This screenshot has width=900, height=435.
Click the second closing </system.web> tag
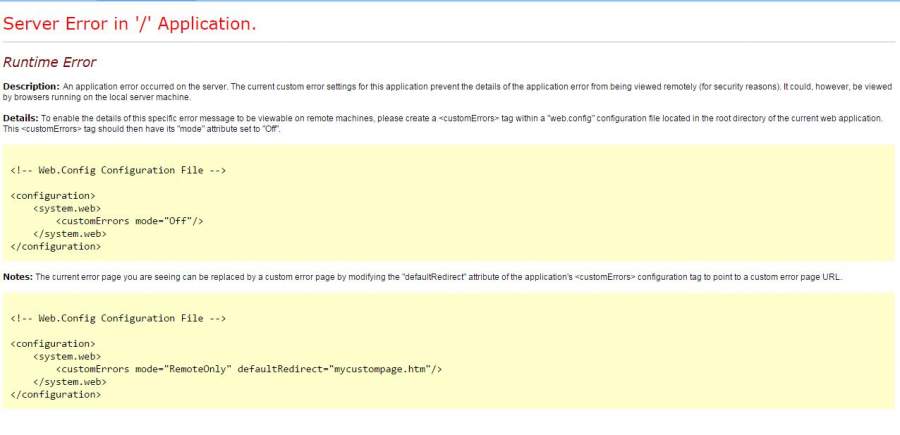click(70, 382)
